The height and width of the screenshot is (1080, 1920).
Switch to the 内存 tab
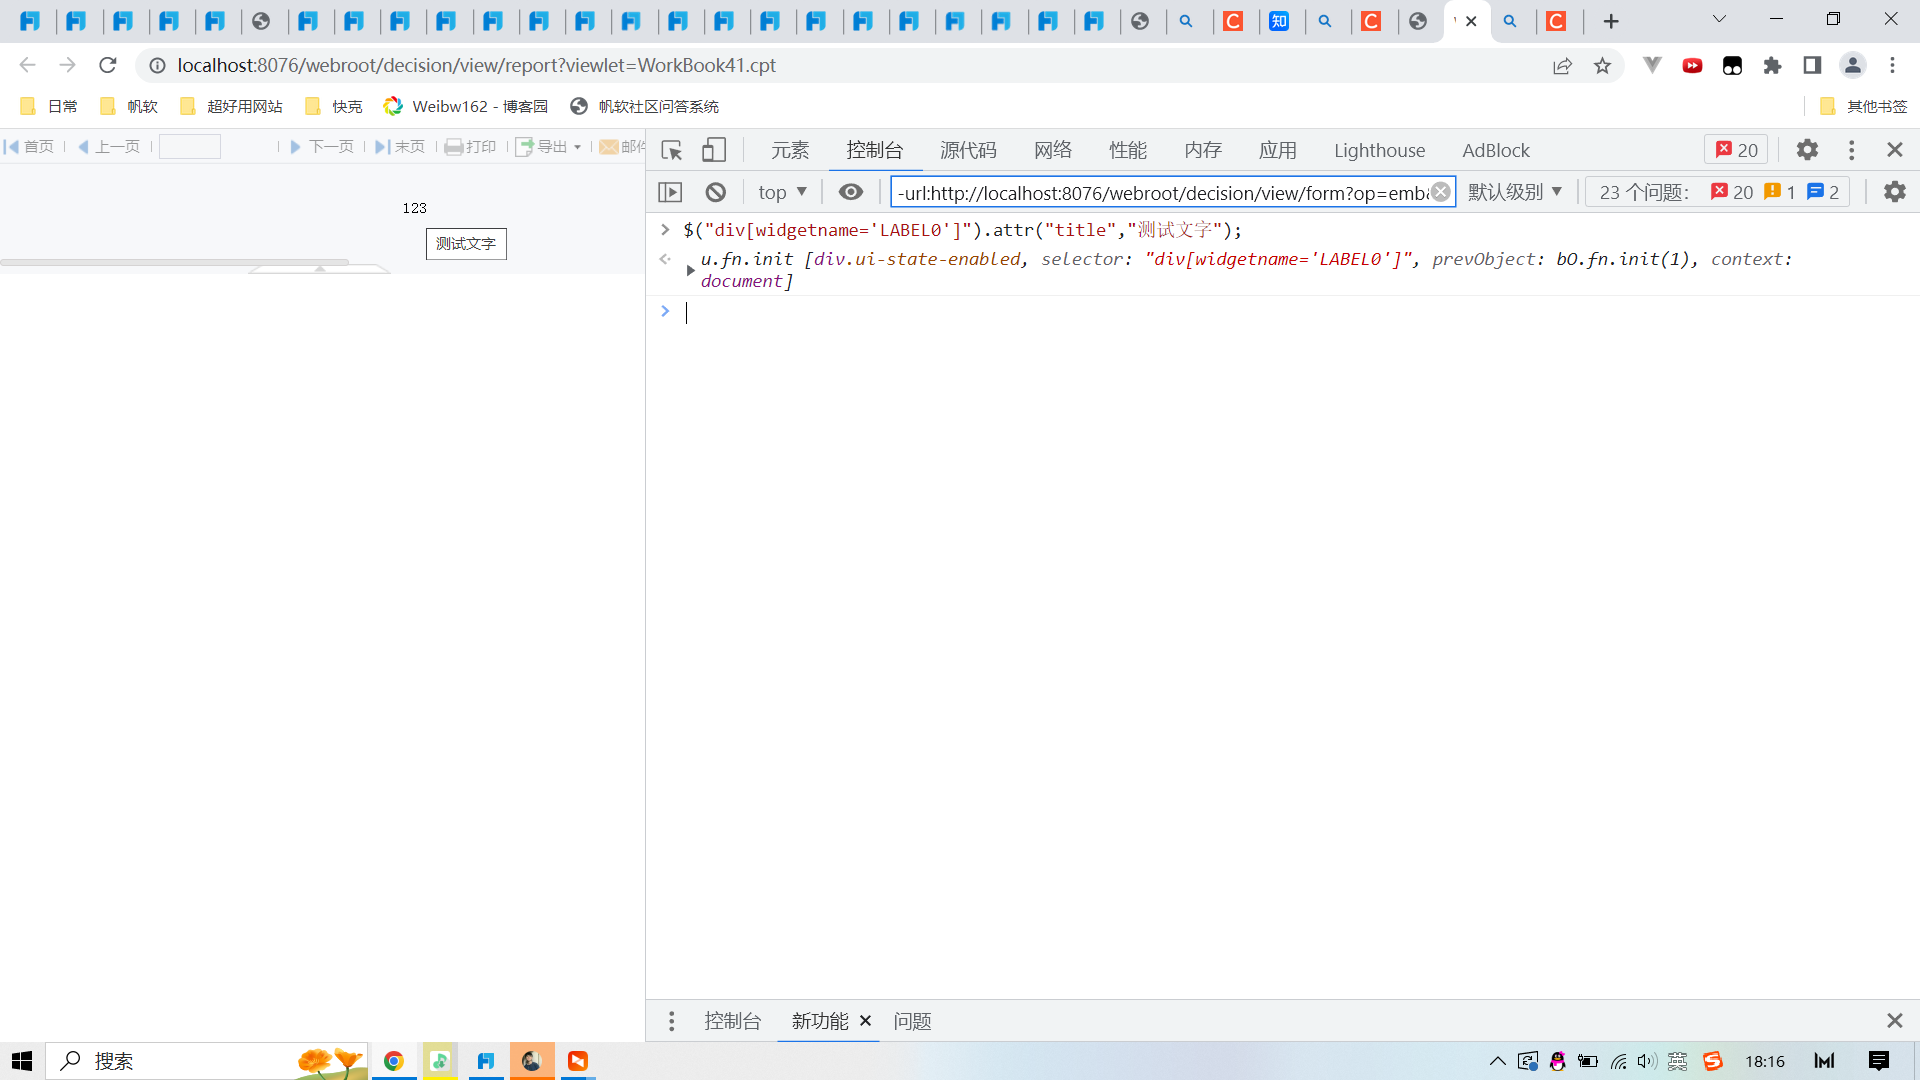(1203, 150)
